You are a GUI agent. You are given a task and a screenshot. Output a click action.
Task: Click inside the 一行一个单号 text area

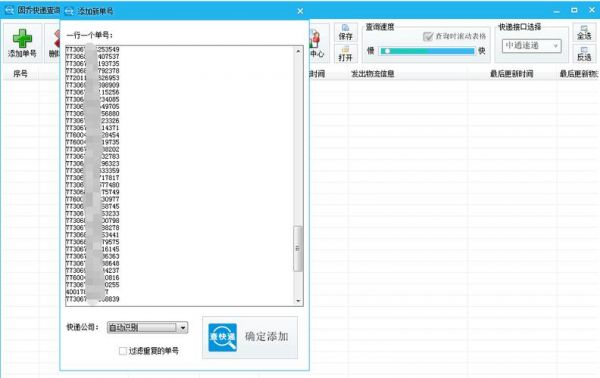pos(184,176)
